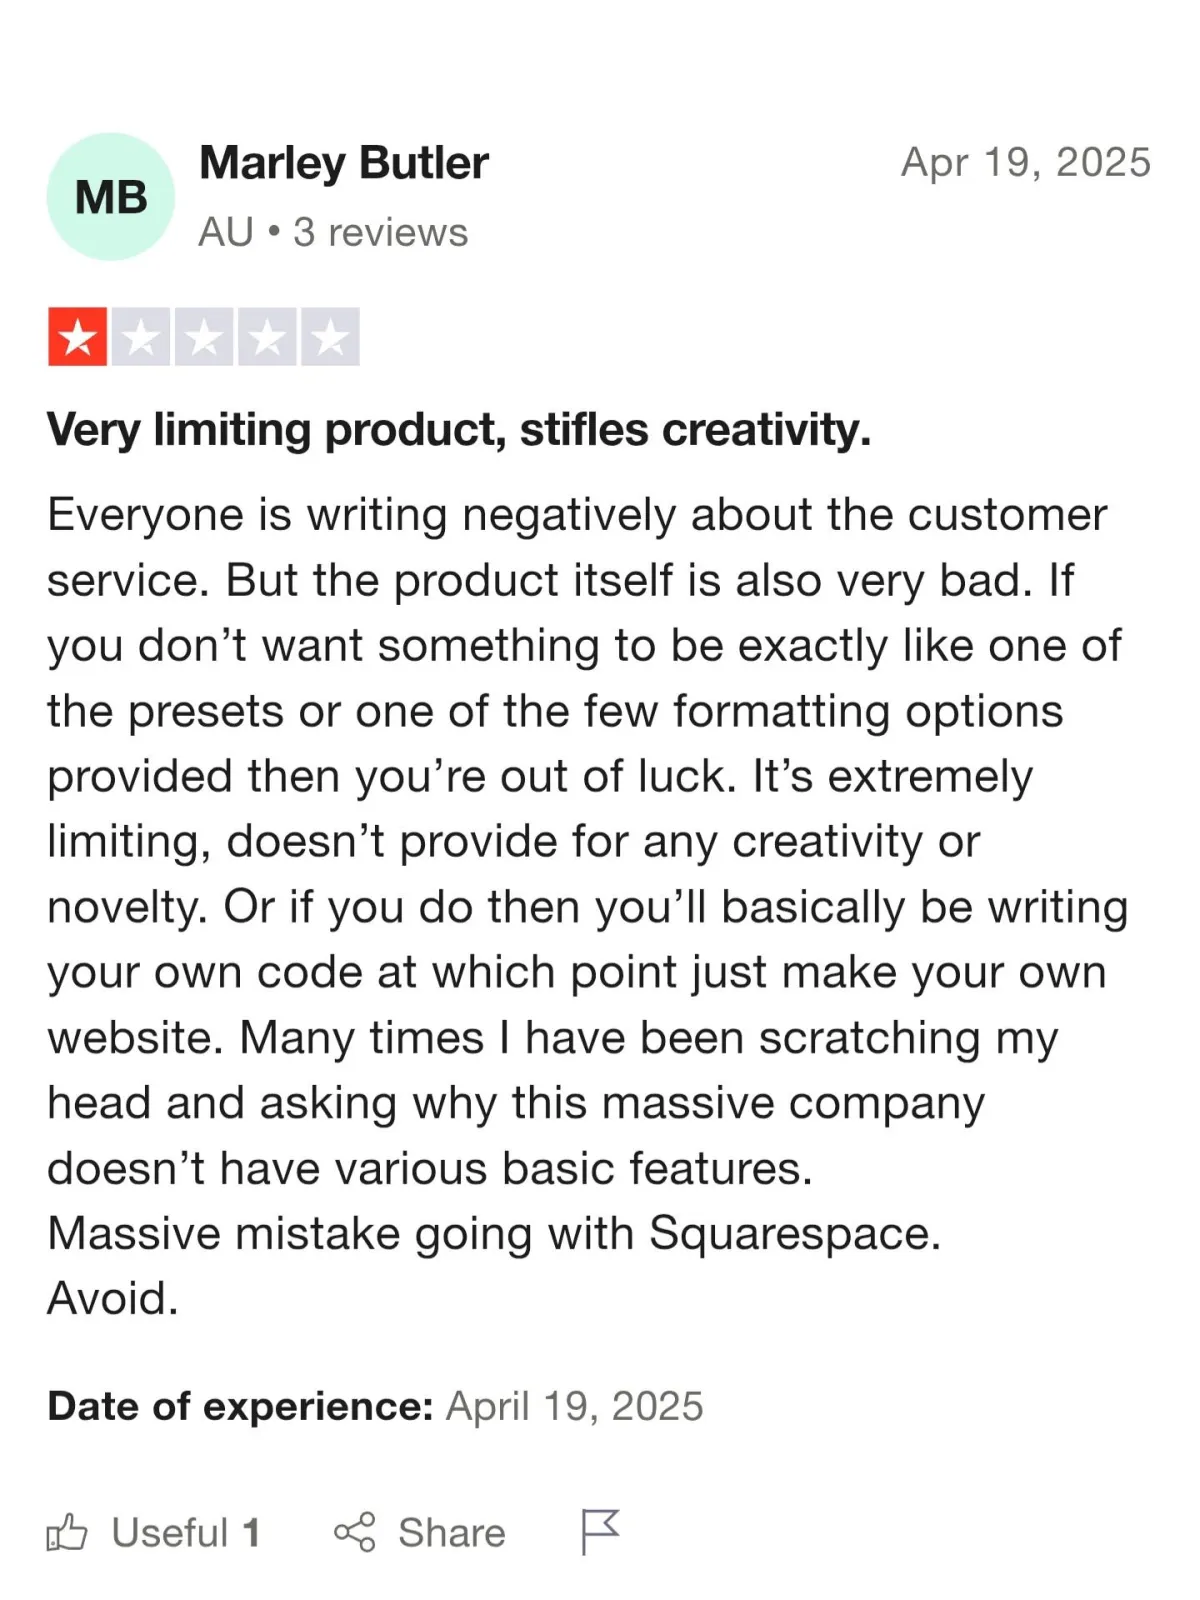Click the Share button label

tap(452, 1532)
